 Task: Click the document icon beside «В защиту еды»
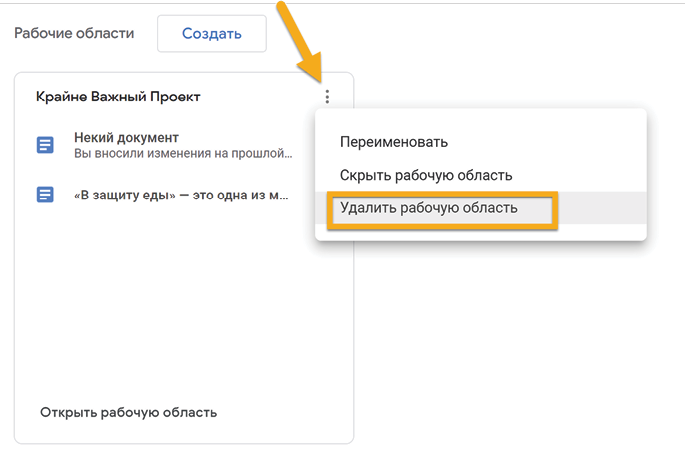(x=45, y=194)
